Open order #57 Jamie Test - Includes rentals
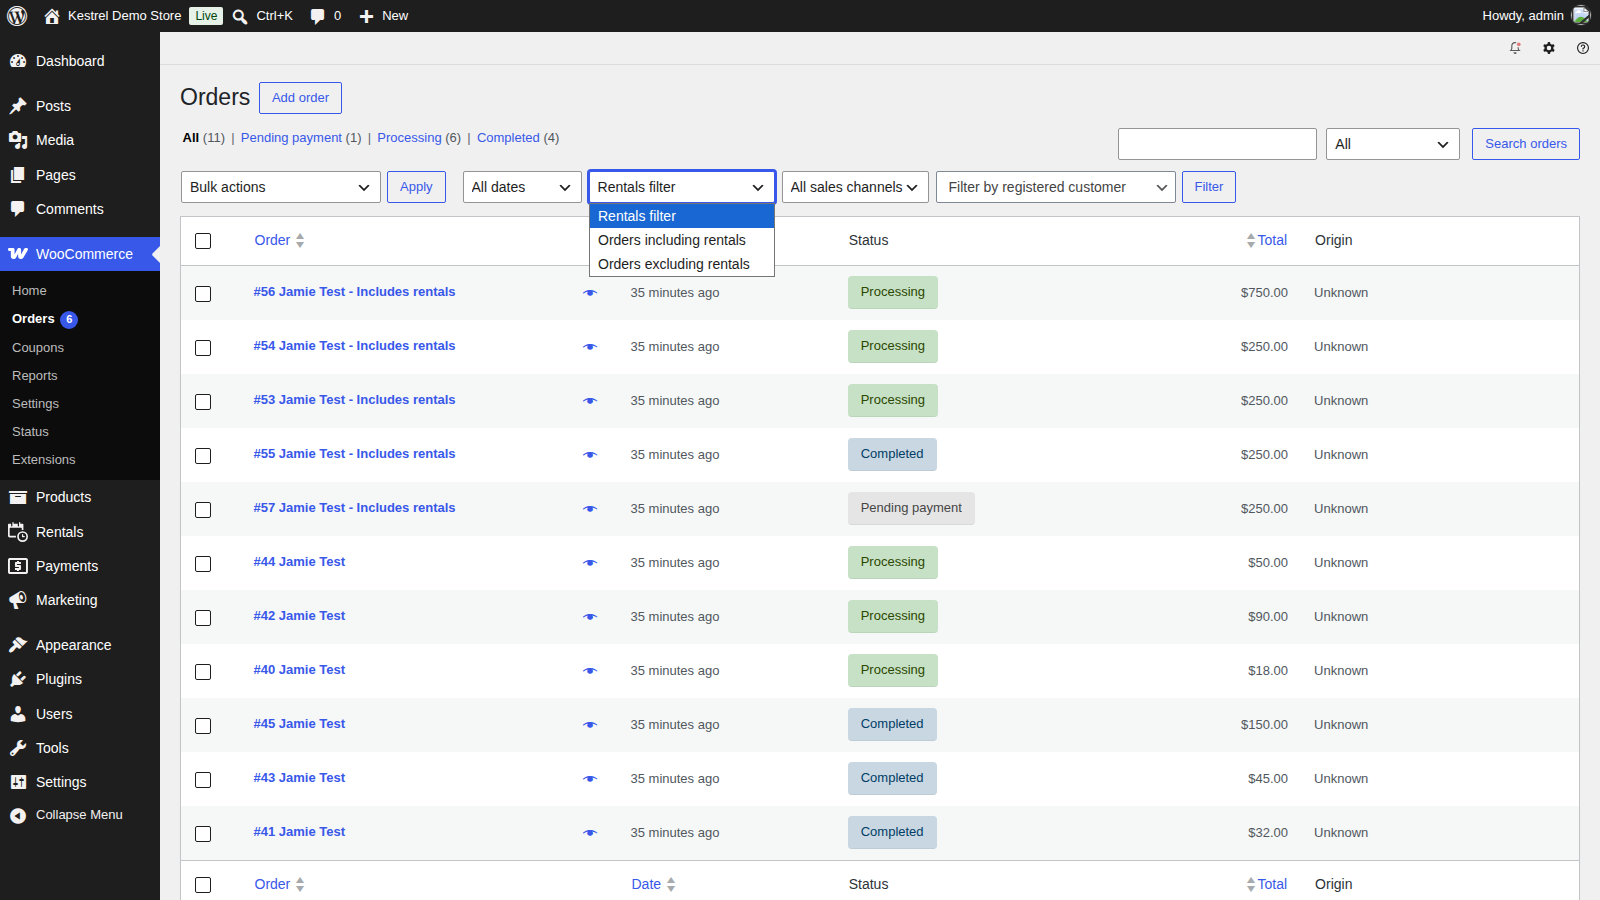 (354, 508)
